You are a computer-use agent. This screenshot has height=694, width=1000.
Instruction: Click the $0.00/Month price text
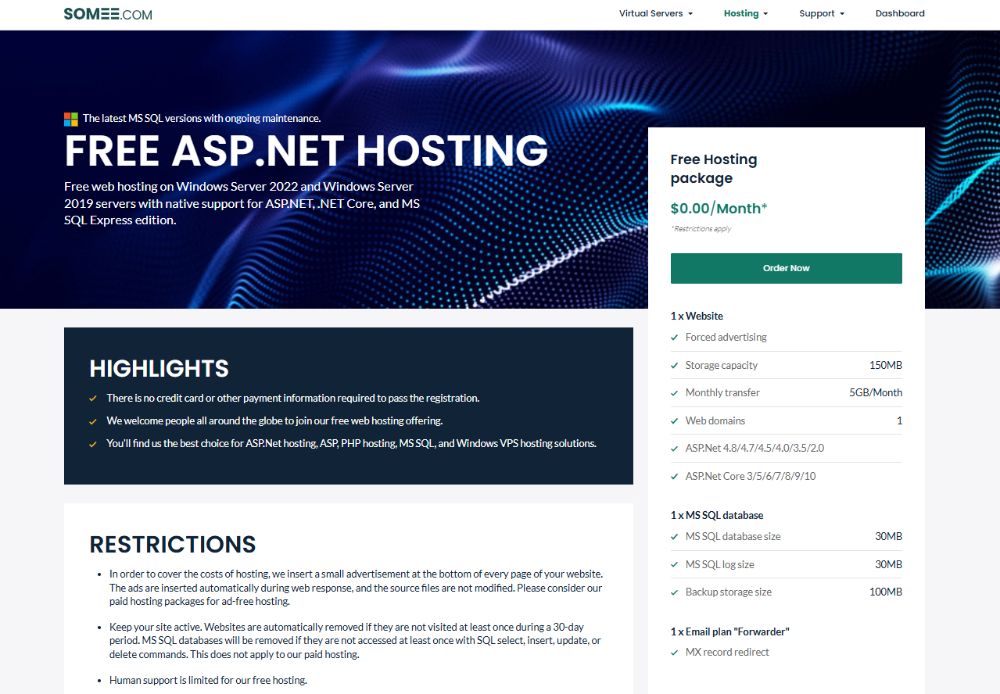[719, 209]
